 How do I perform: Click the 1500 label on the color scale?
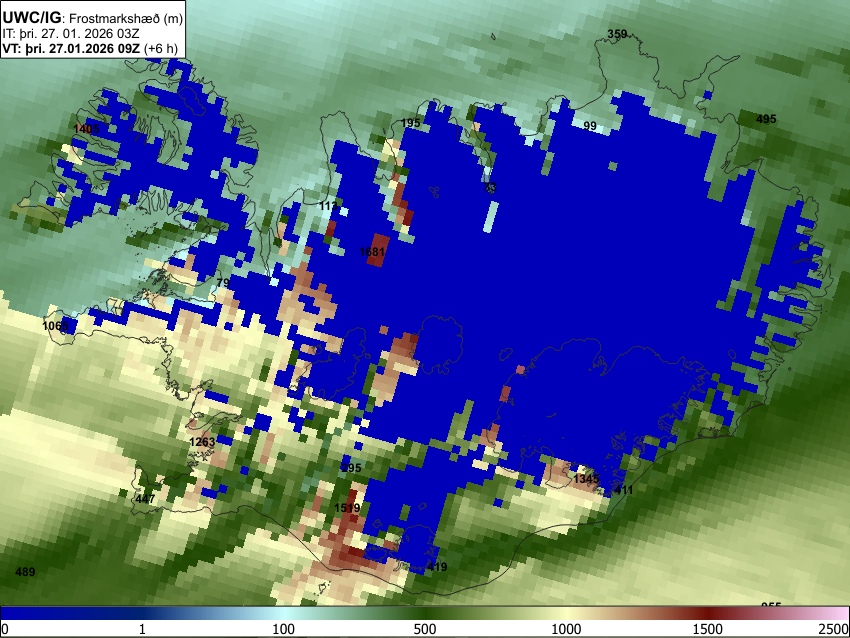[707, 629]
